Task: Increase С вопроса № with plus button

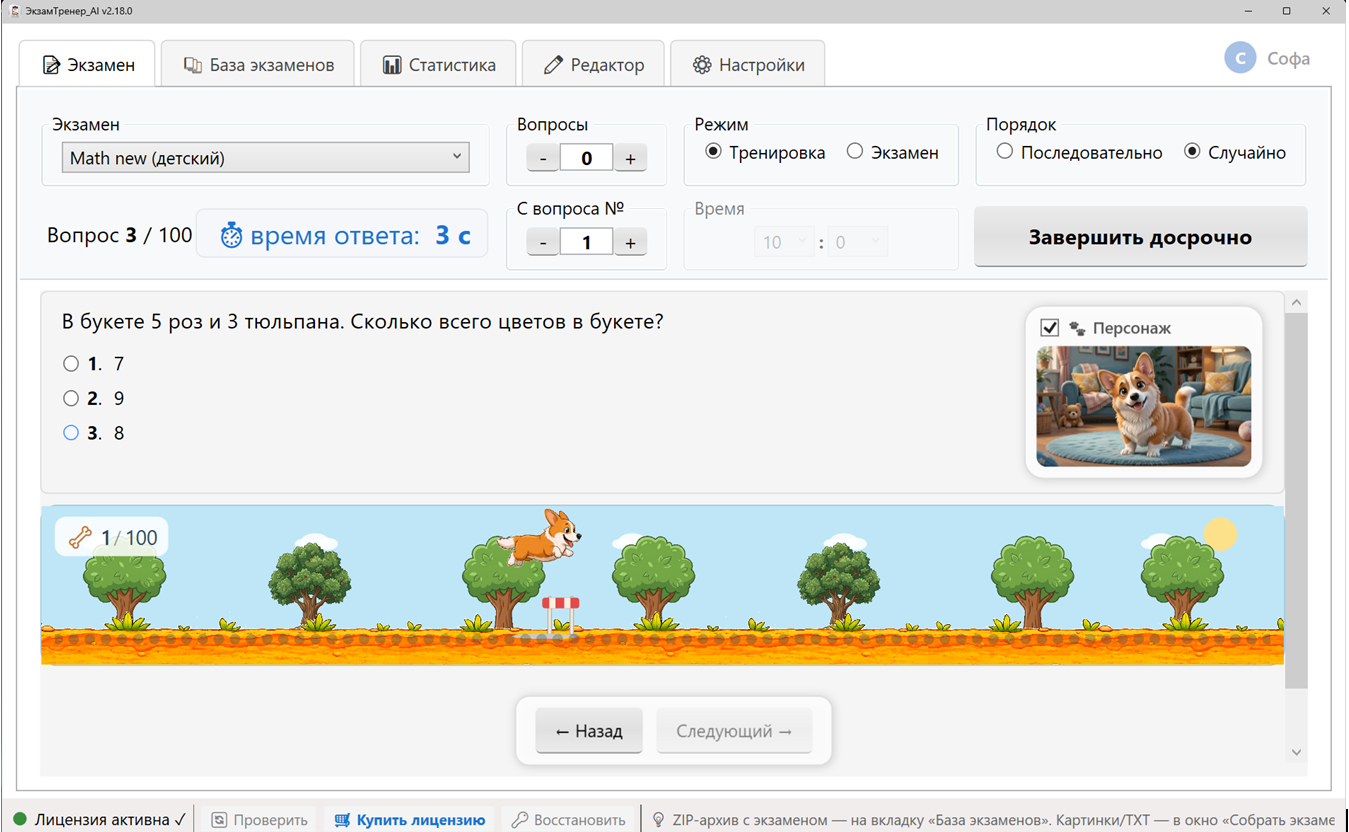Action: (x=630, y=242)
